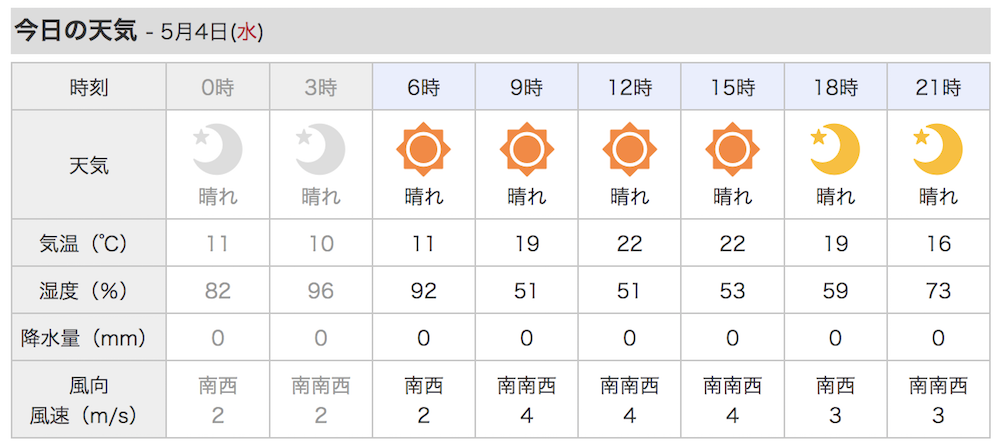Click the sun icon under 12時
The width and height of the screenshot is (1000, 444).
(x=629, y=150)
